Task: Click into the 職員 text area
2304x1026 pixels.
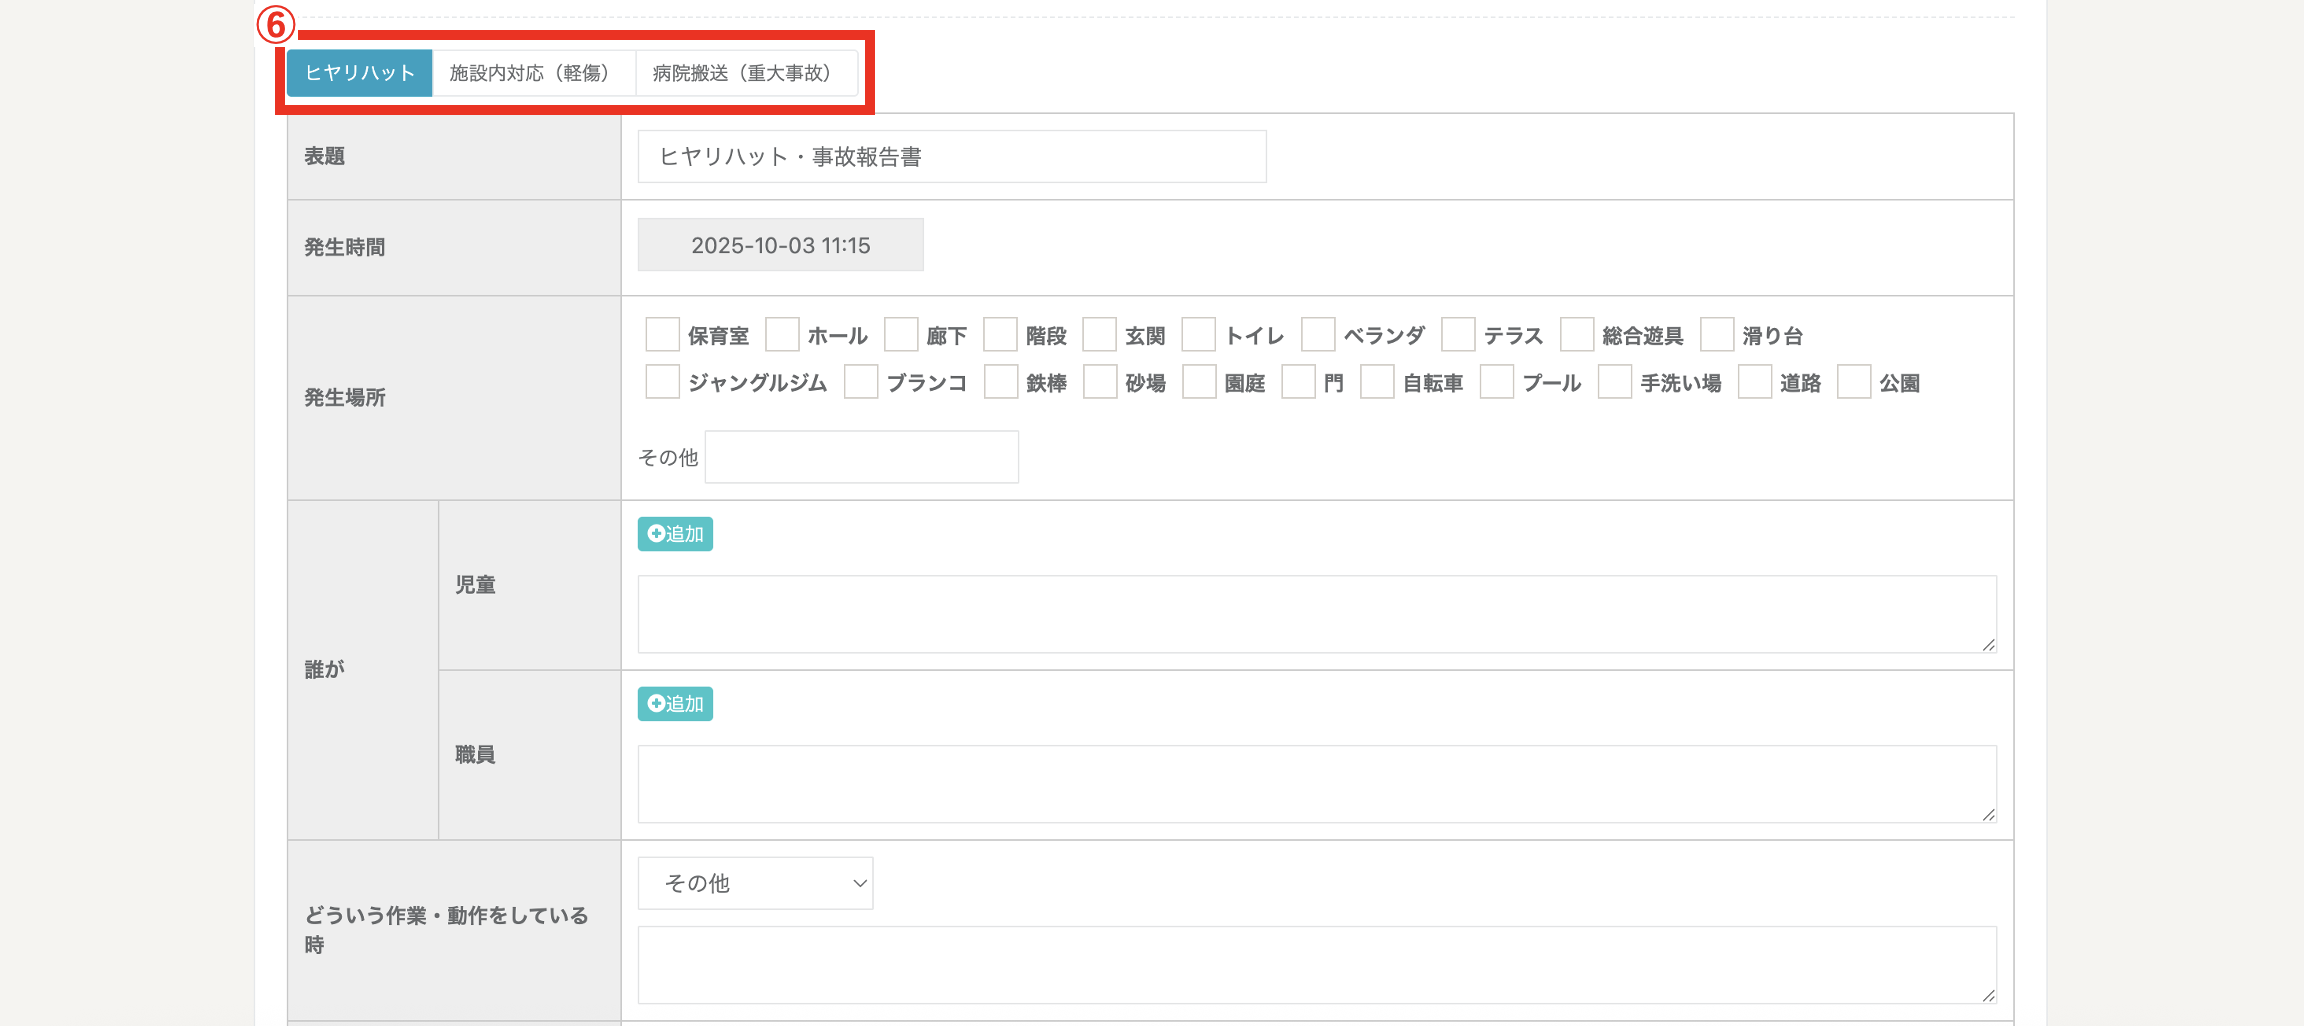Action: pyautogui.click(x=1316, y=784)
